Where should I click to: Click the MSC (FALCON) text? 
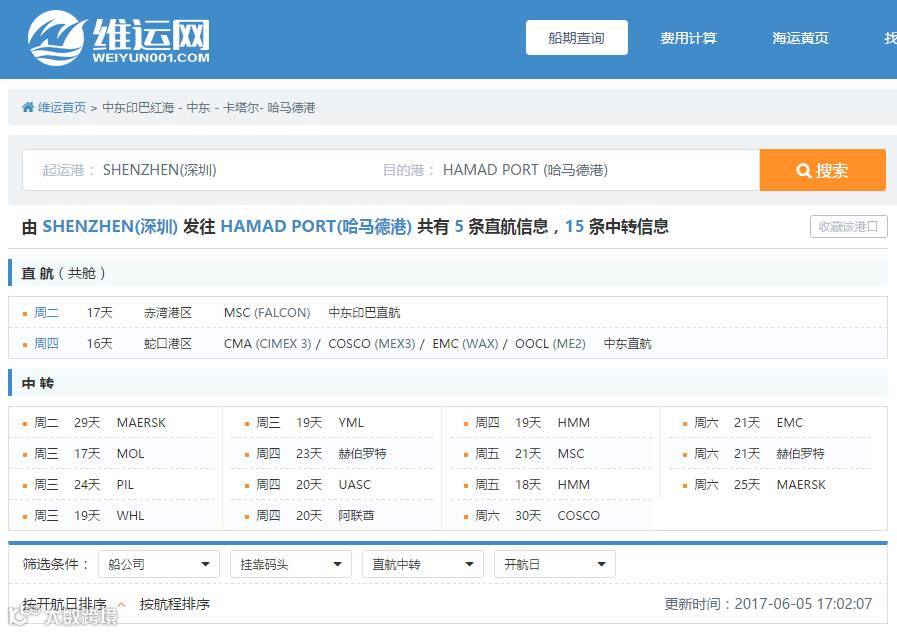267,313
